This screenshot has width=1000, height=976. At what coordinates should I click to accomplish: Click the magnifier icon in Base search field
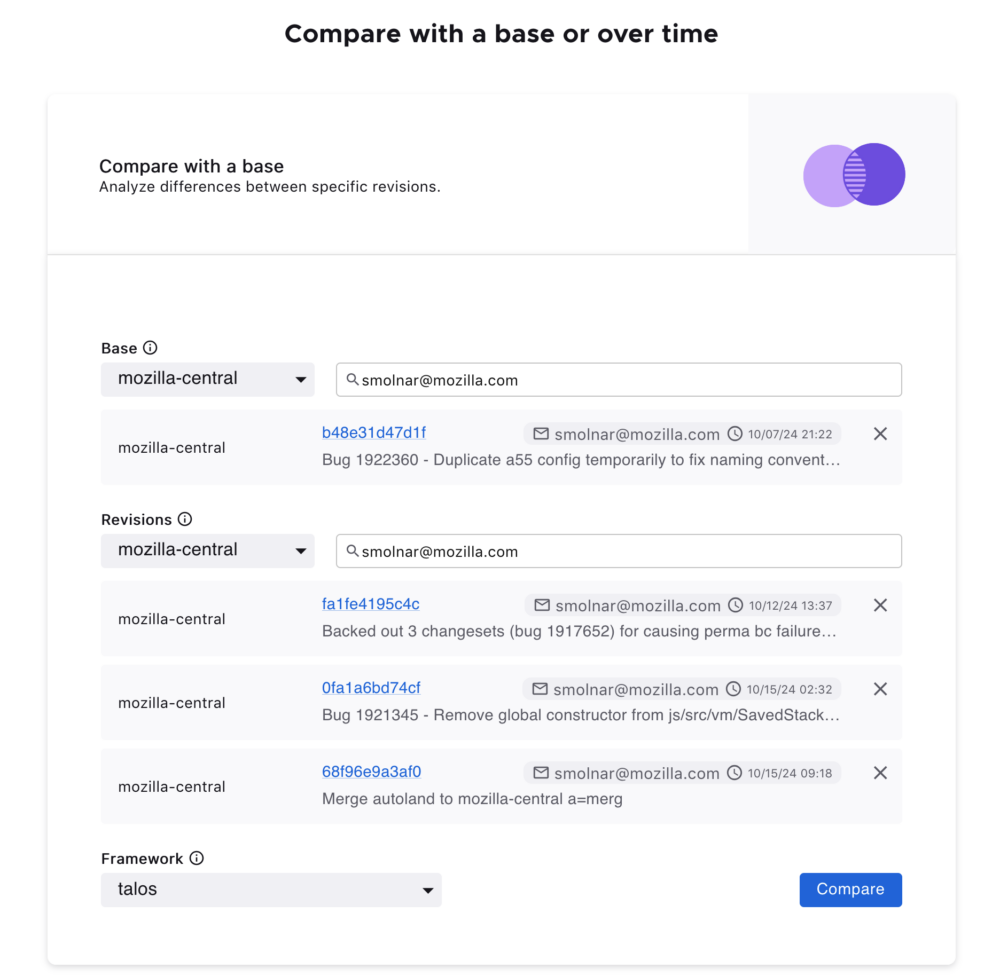352,380
